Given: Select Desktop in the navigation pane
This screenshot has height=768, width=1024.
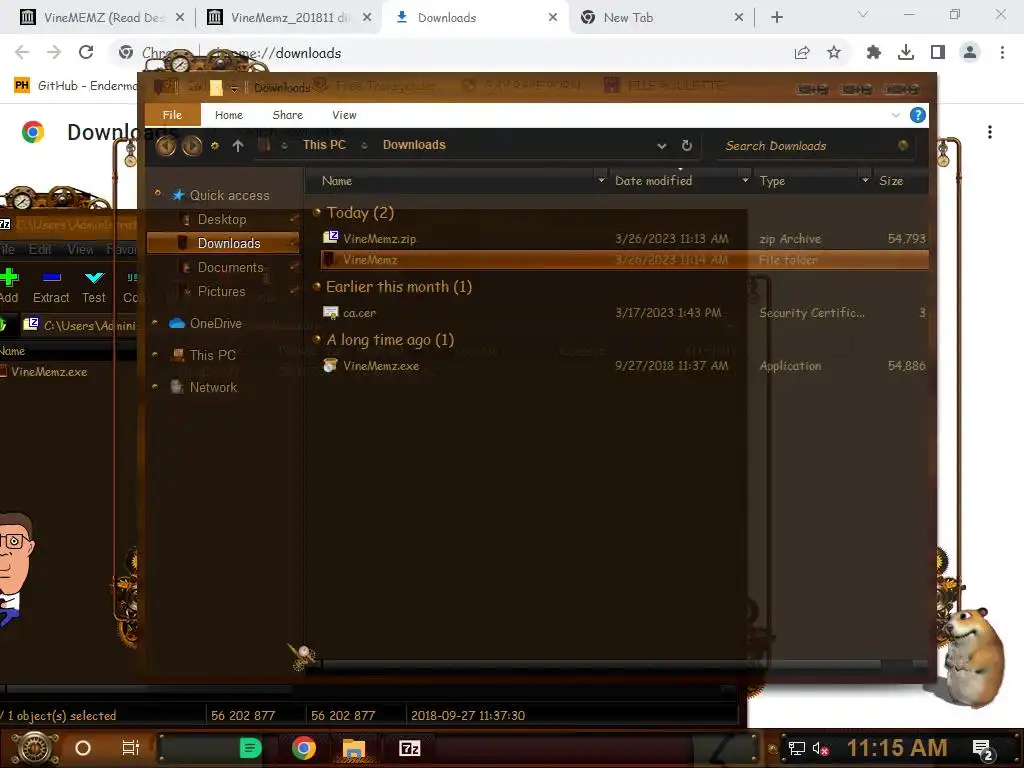Looking at the screenshot, I should click(x=222, y=219).
